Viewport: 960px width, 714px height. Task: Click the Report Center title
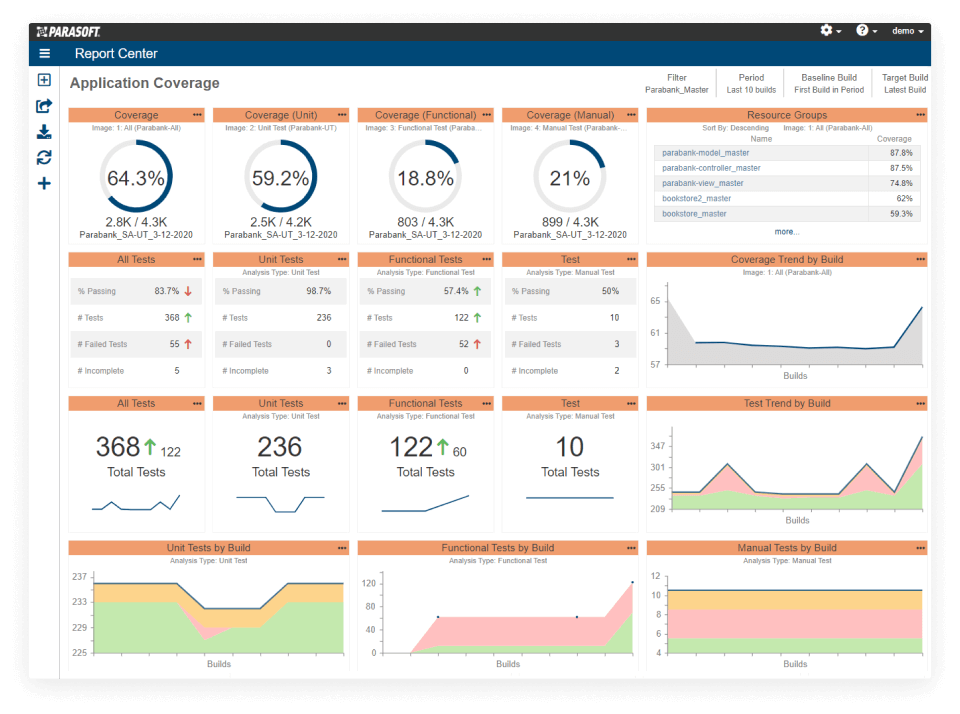[x=116, y=53]
